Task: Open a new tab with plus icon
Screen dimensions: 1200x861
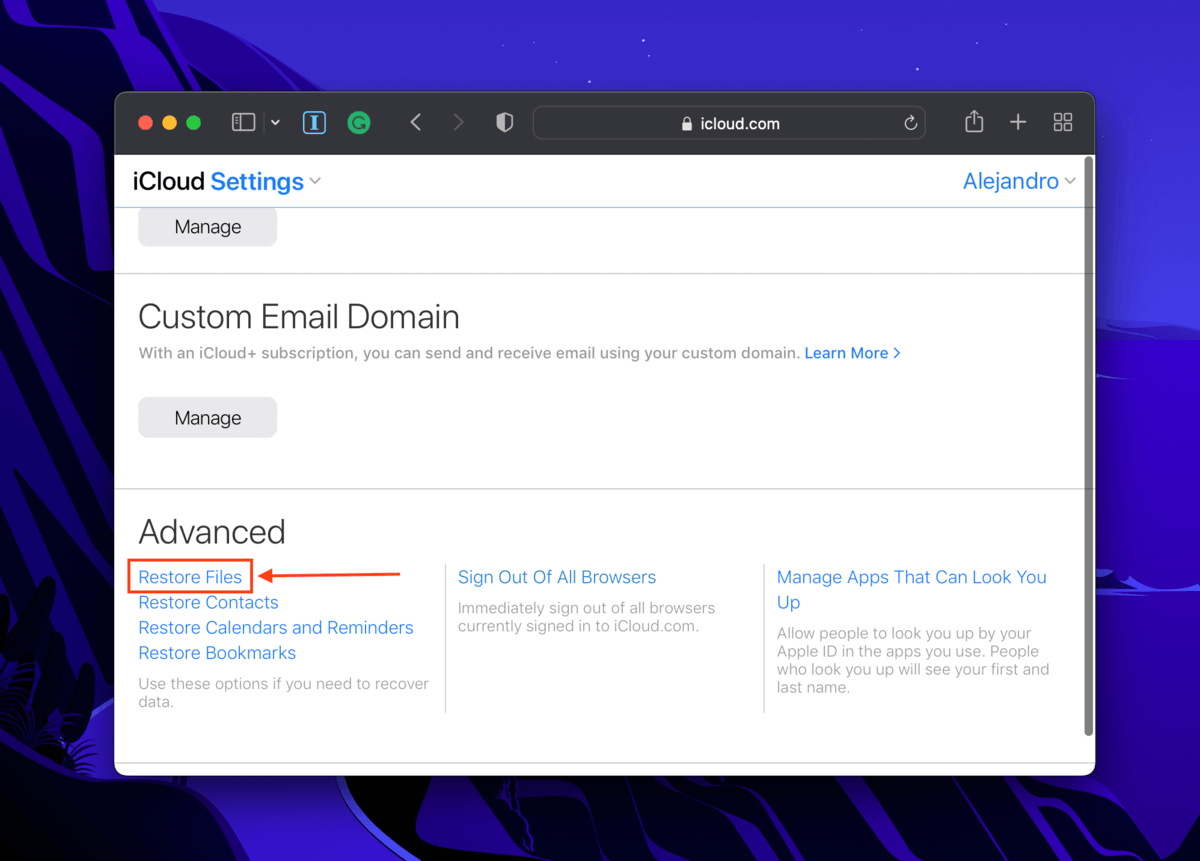Action: click(x=1018, y=122)
